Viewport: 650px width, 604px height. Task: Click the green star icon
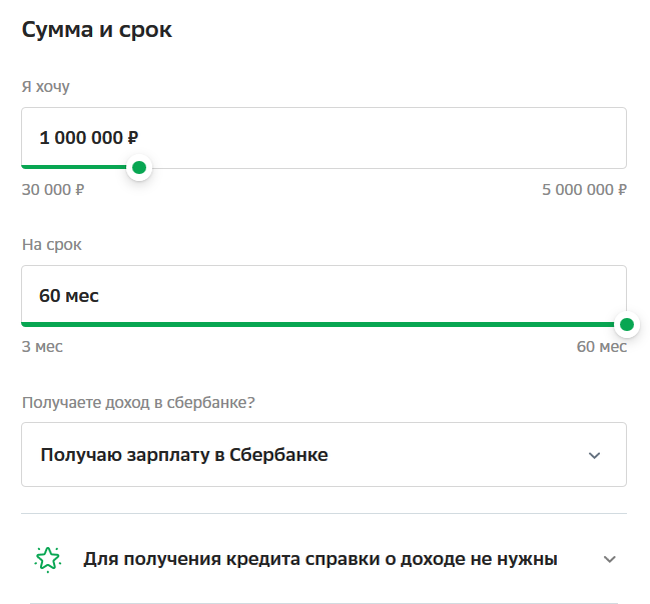[x=48, y=559]
